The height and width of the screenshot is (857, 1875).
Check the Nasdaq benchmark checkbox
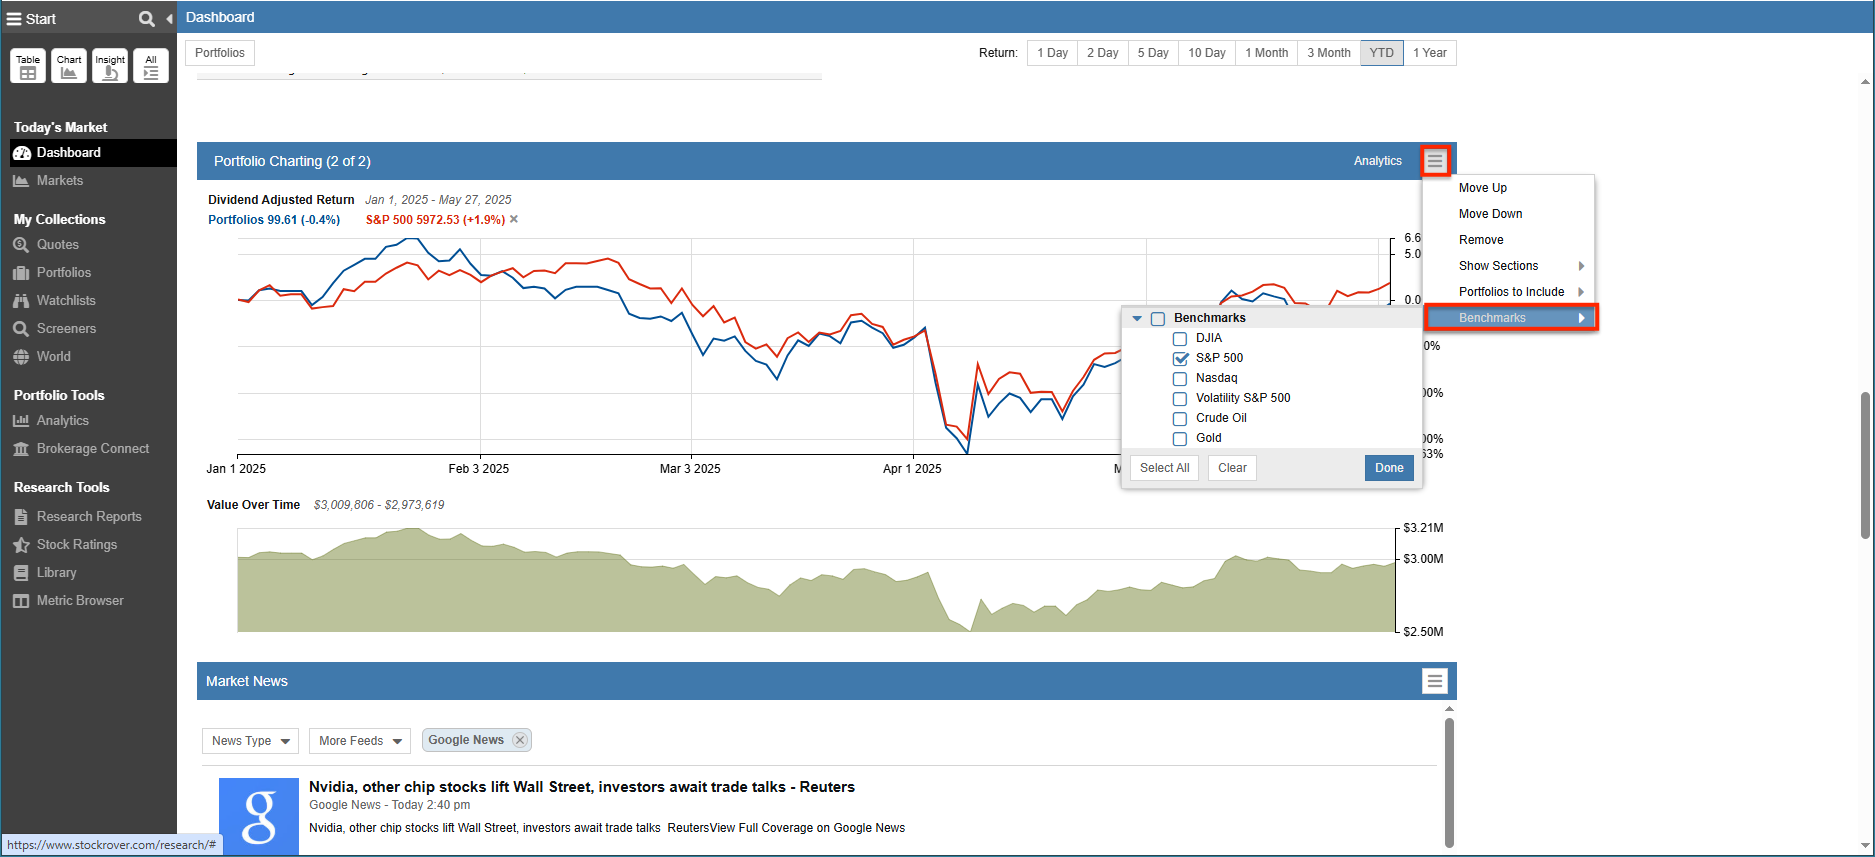pos(1180,379)
